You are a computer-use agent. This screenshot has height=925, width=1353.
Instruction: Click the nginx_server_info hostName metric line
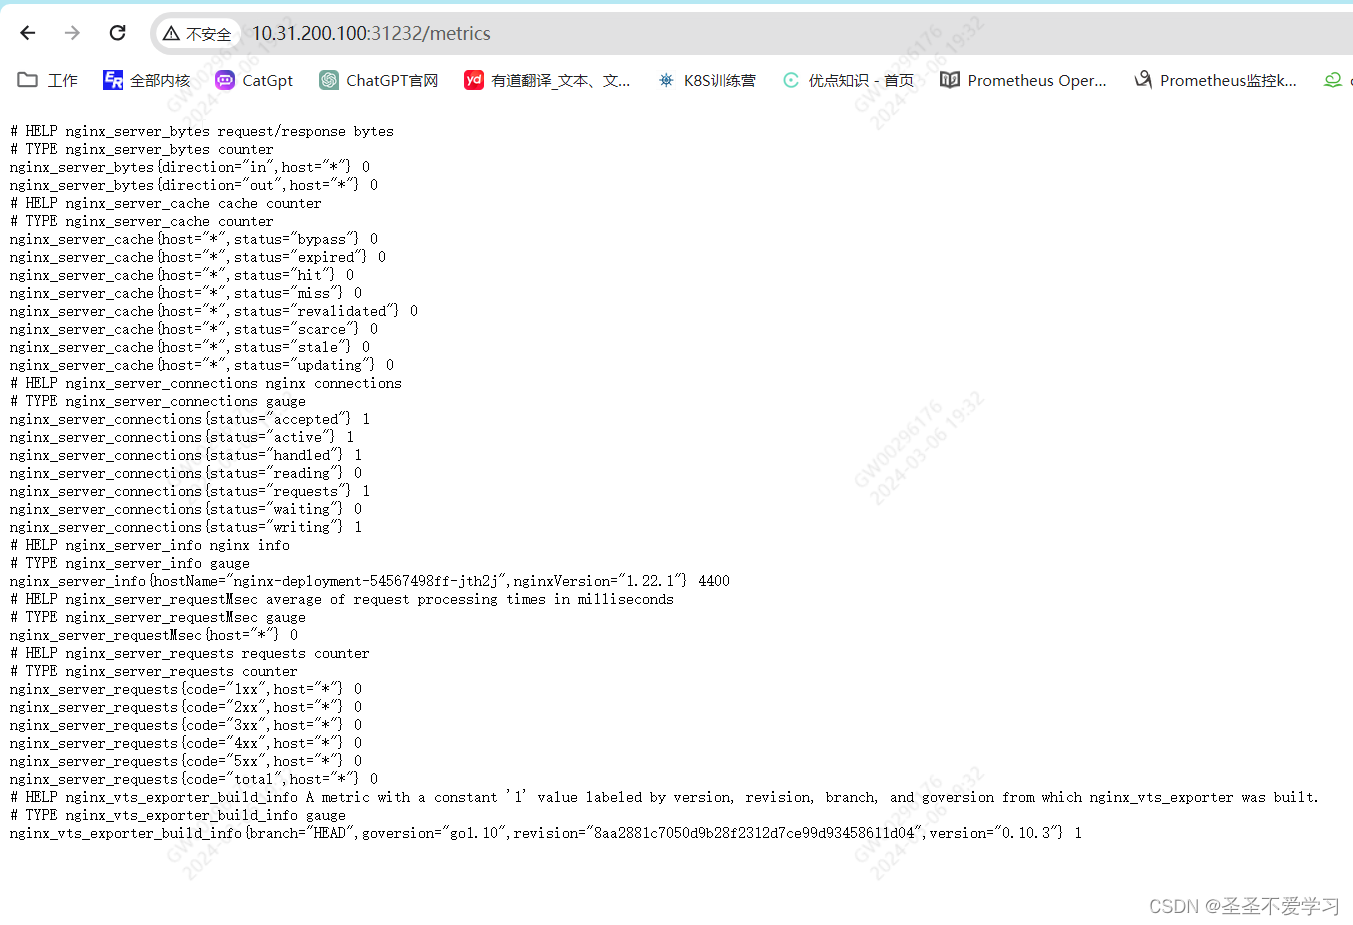pos(370,581)
